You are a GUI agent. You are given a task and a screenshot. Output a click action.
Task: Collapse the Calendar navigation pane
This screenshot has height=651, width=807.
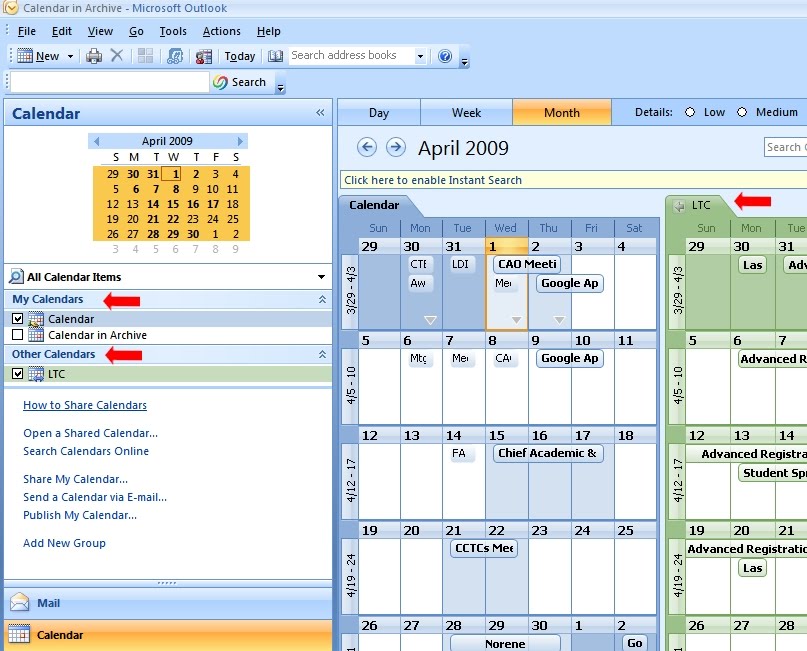(320, 113)
